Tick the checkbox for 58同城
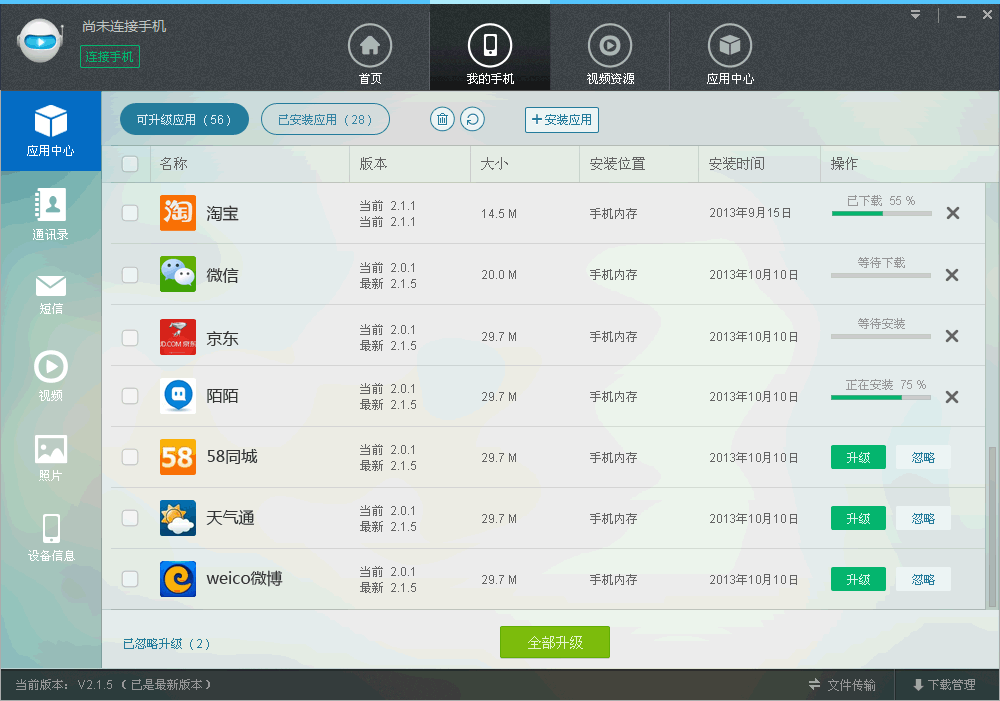The width and height of the screenshot is (1000, 701). click(130, 457)
